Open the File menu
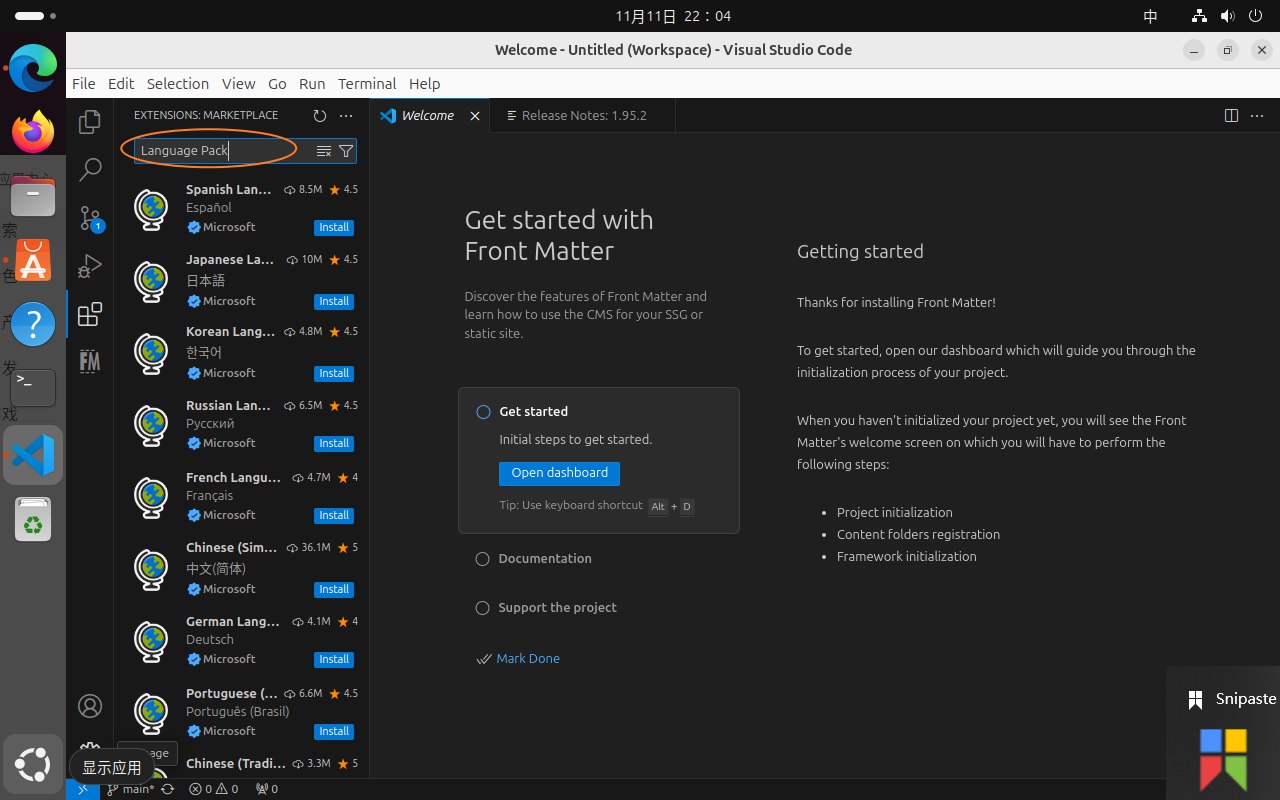The width and height of the screenshot is (1280, 800). pyautogui.click(x=84, y=84)
